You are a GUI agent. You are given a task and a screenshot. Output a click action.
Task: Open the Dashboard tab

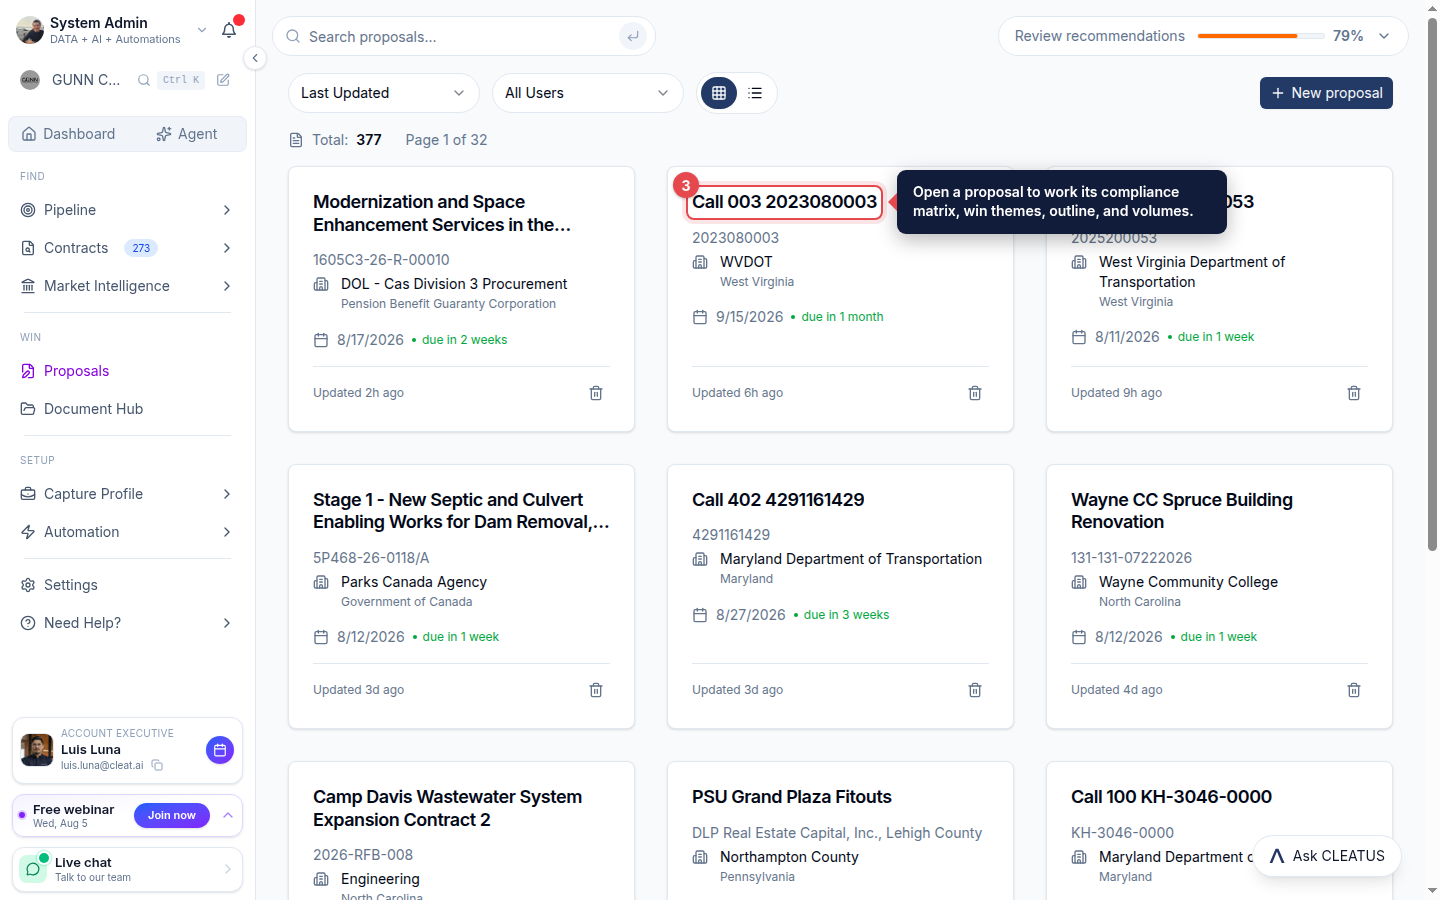69,134
